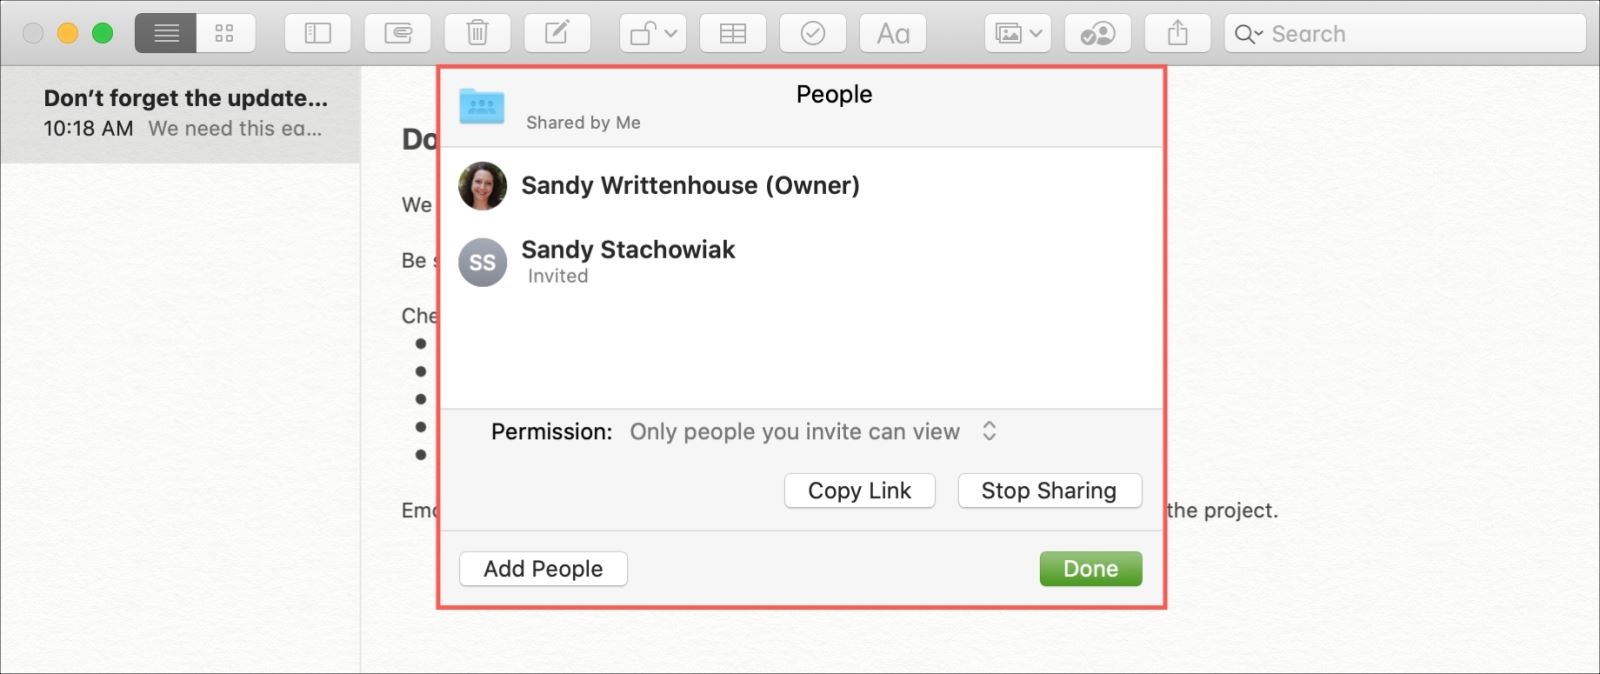Switch to list view in toolbar
The width and height of the screenshot is (1600, 674).
166,34
